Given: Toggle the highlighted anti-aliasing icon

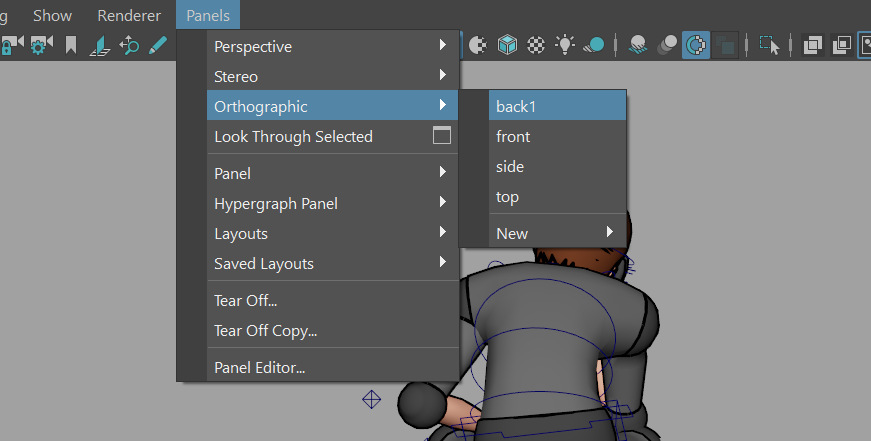Looking at the screenshot, I should click(x=695, y=45).
